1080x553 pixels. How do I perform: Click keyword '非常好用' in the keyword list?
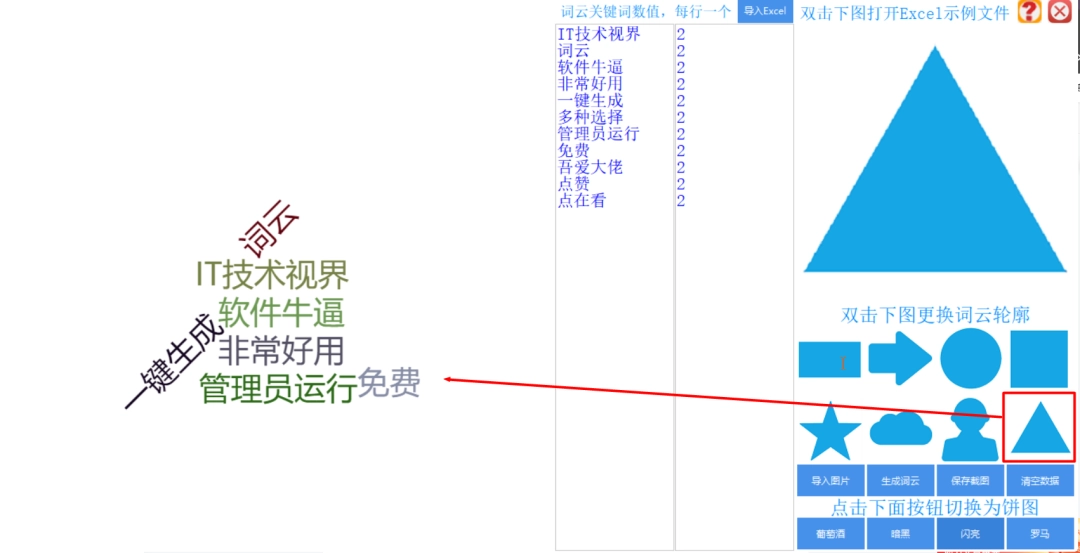coord(590,84)
